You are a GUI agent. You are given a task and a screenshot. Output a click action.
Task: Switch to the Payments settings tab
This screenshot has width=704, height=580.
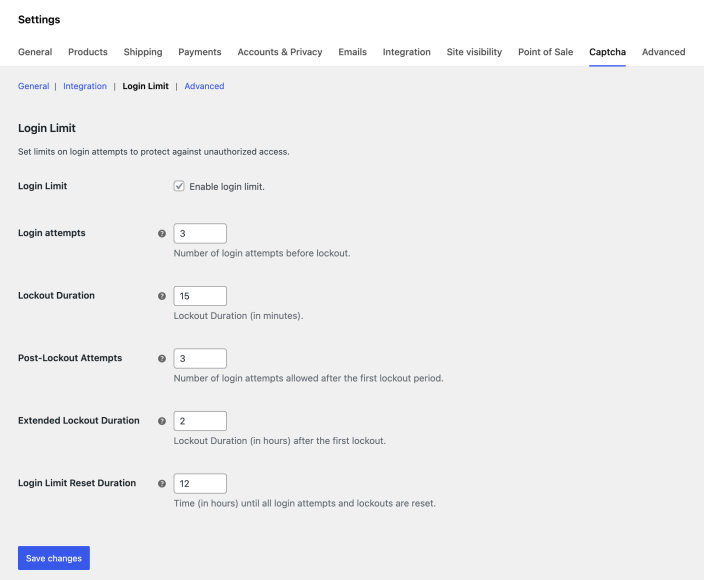[x=200, y=52]
